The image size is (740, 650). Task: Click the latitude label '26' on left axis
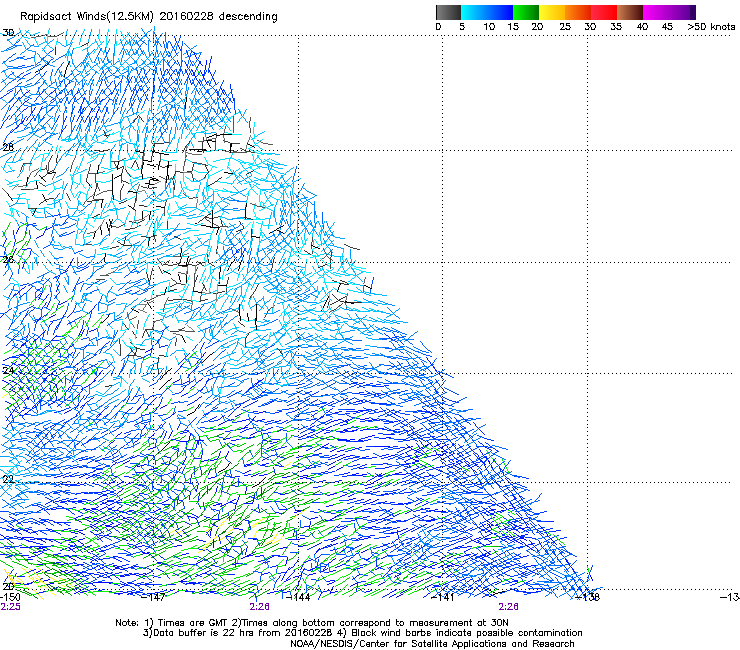click(x=8, y=260)
